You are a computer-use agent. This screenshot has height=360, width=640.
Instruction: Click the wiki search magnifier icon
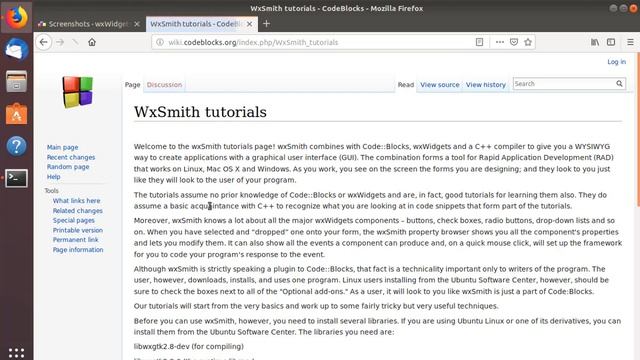pos(619,84)
